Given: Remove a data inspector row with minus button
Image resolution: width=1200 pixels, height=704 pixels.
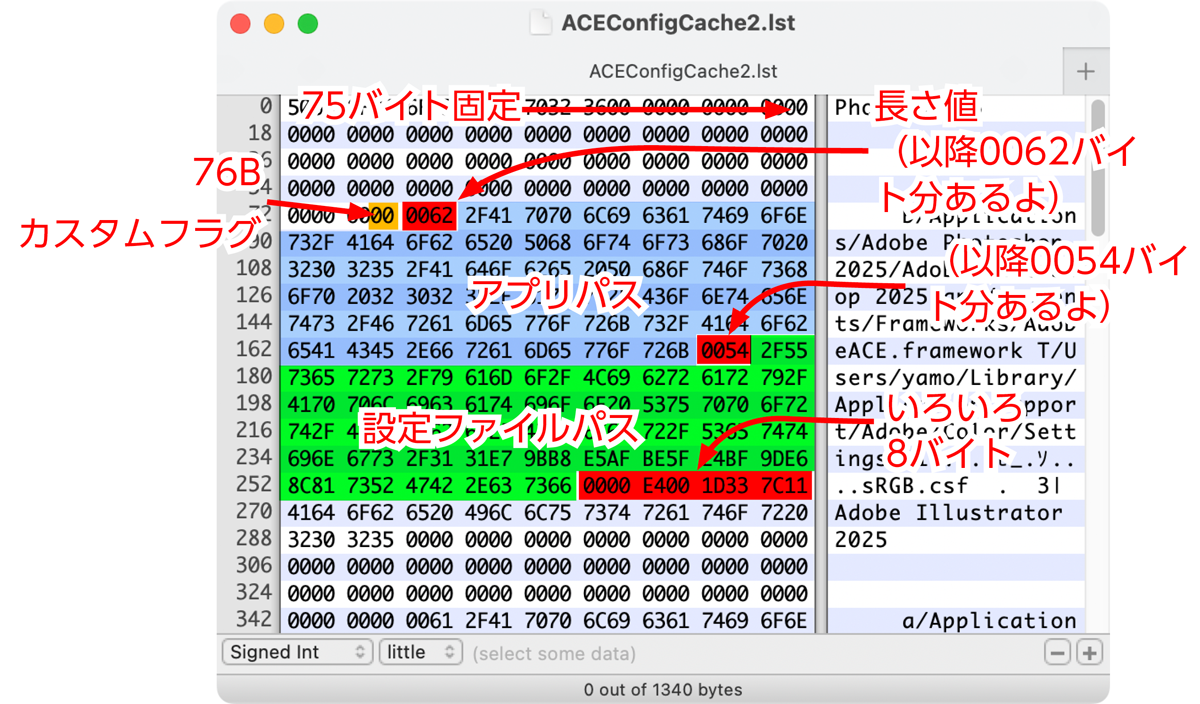Looking at the screenshot, I should coord(1057,653).
